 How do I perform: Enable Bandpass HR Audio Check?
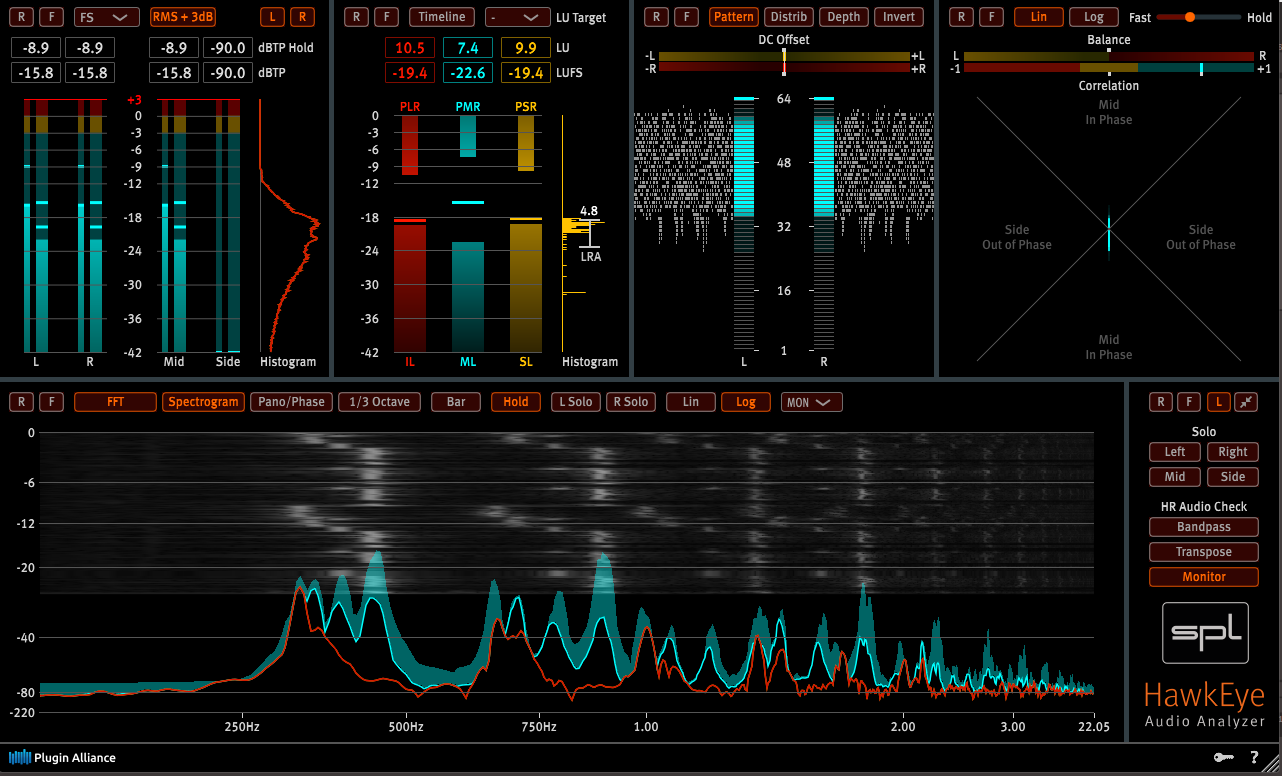pos(1204,527)
